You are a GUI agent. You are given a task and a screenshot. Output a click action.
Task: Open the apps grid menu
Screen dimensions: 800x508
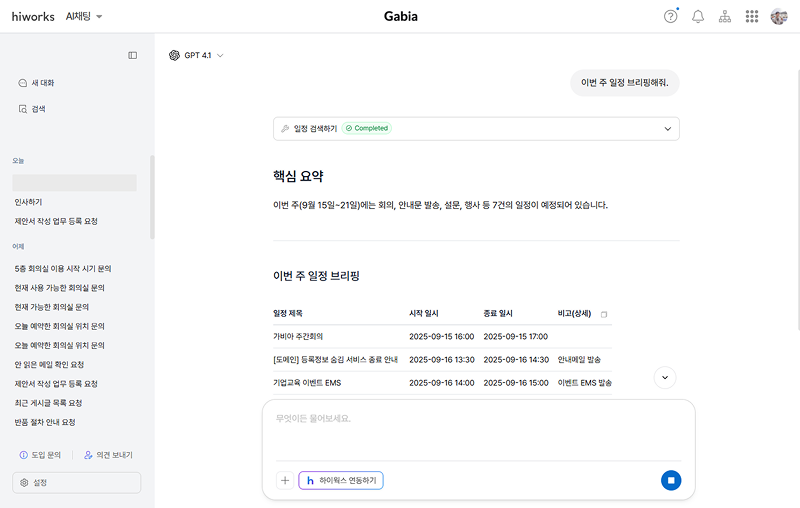[x=752, y=16]
